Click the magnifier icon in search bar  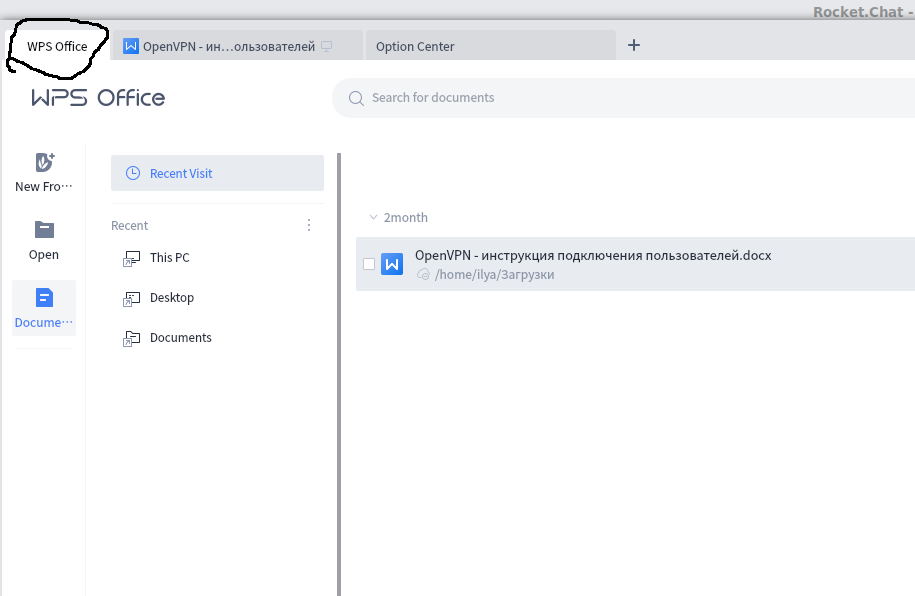tap(356, 98)
